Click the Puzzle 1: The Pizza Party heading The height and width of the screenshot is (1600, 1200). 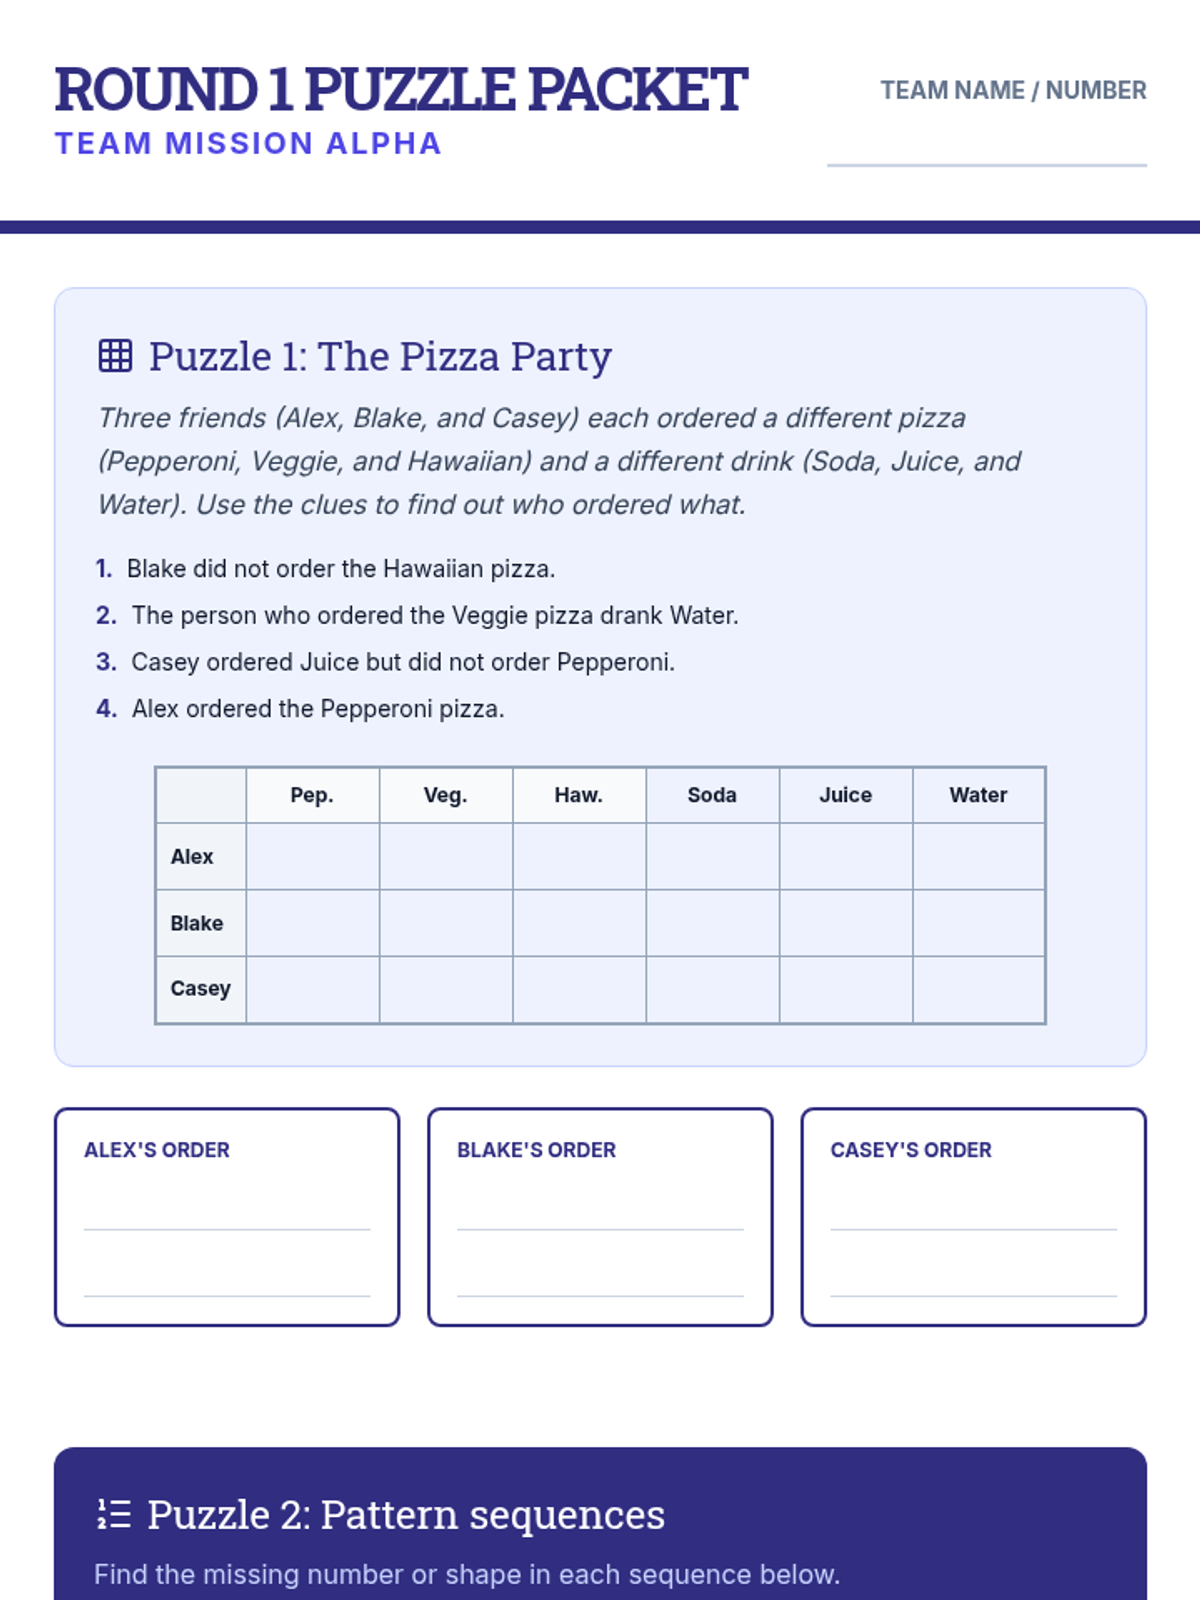(380, 357)
